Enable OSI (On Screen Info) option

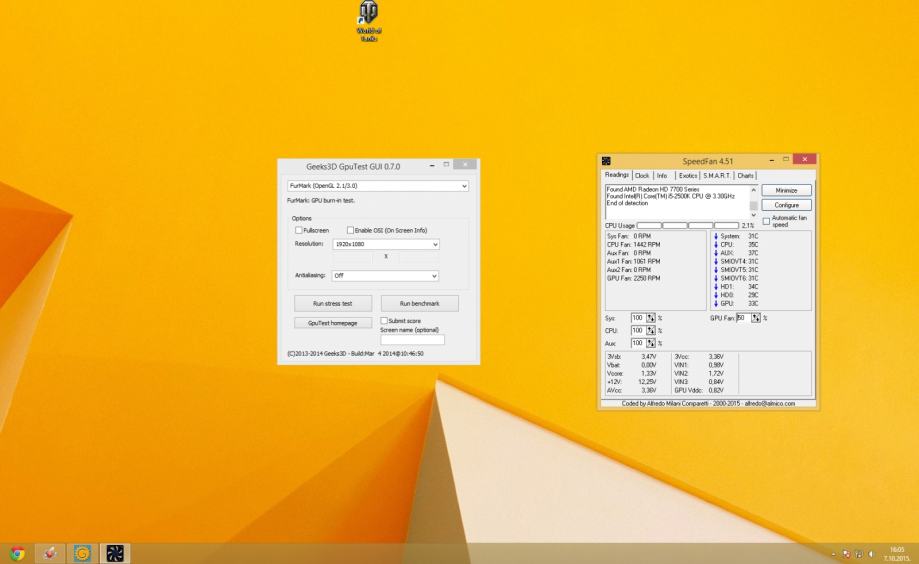tap(349, 230)
